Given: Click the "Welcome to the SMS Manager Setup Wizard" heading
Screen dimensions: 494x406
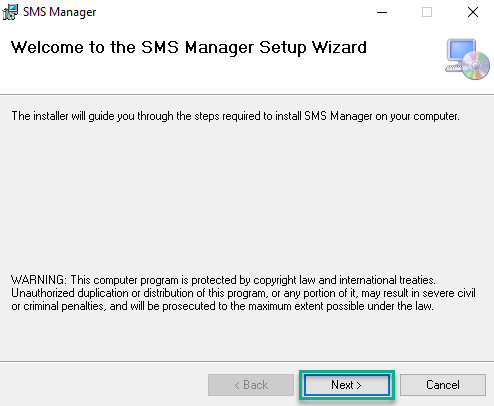Looking at the screenshot, I should click(189, 47).
